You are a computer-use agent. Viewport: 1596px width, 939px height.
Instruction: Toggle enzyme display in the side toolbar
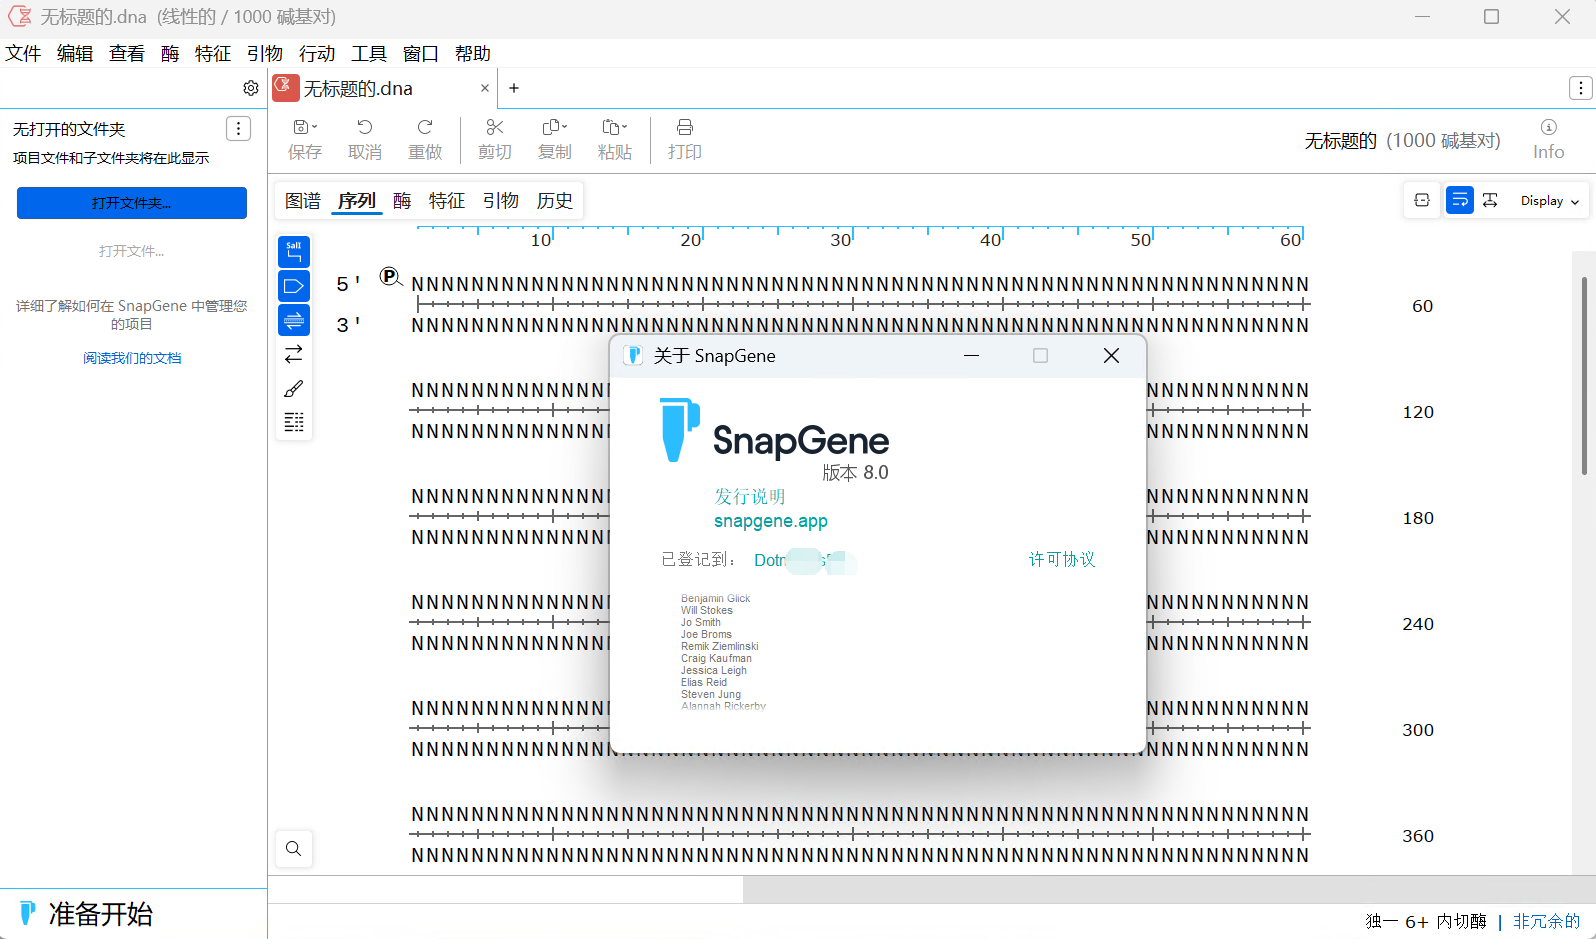pyautogui.click(x=294, y=252)
